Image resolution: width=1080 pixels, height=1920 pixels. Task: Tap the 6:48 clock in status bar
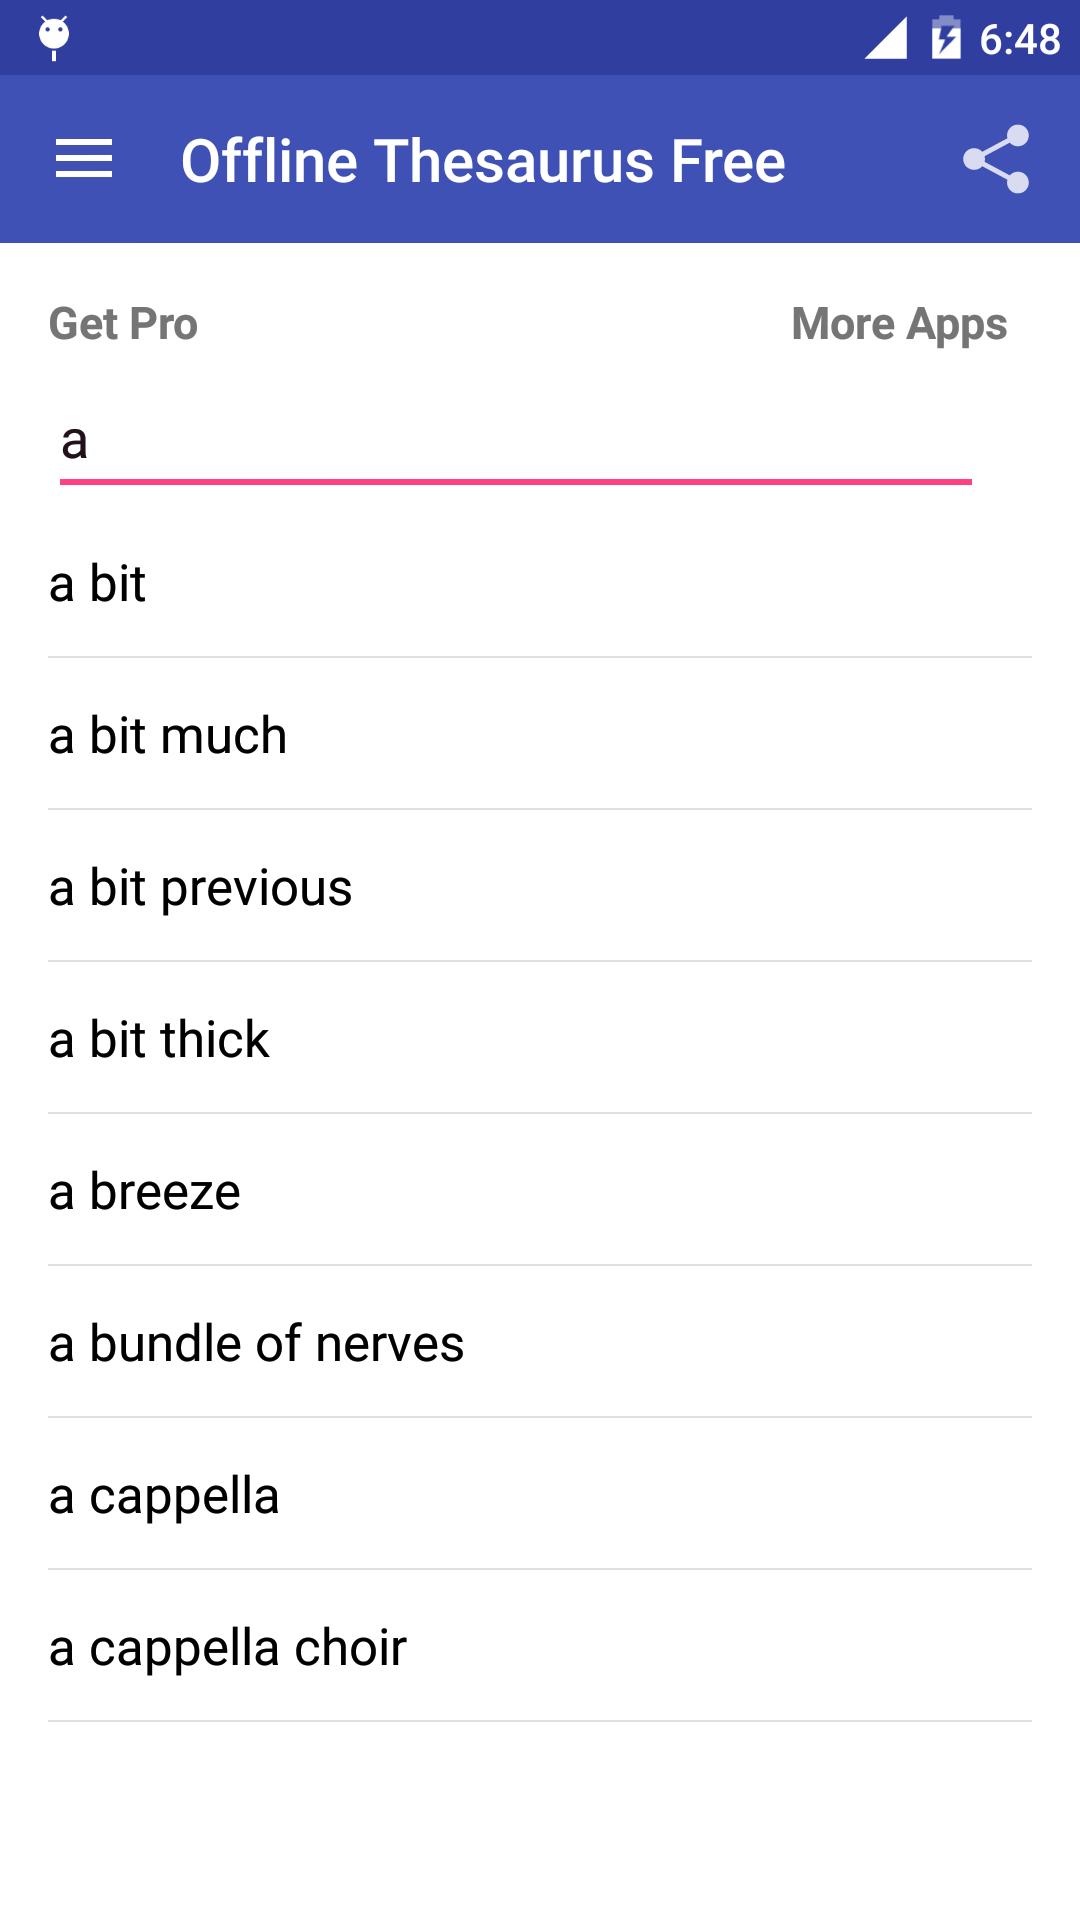tap(1019, 39)
